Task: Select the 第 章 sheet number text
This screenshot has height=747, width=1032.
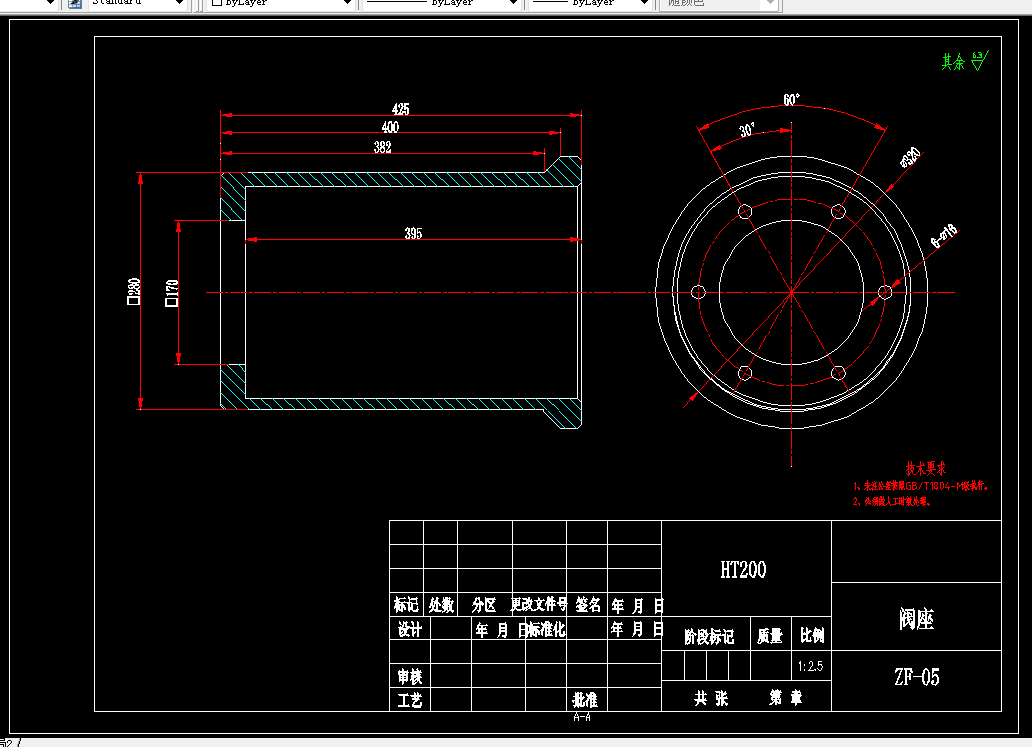Action: pyautogui.click(x=786, y=698)
